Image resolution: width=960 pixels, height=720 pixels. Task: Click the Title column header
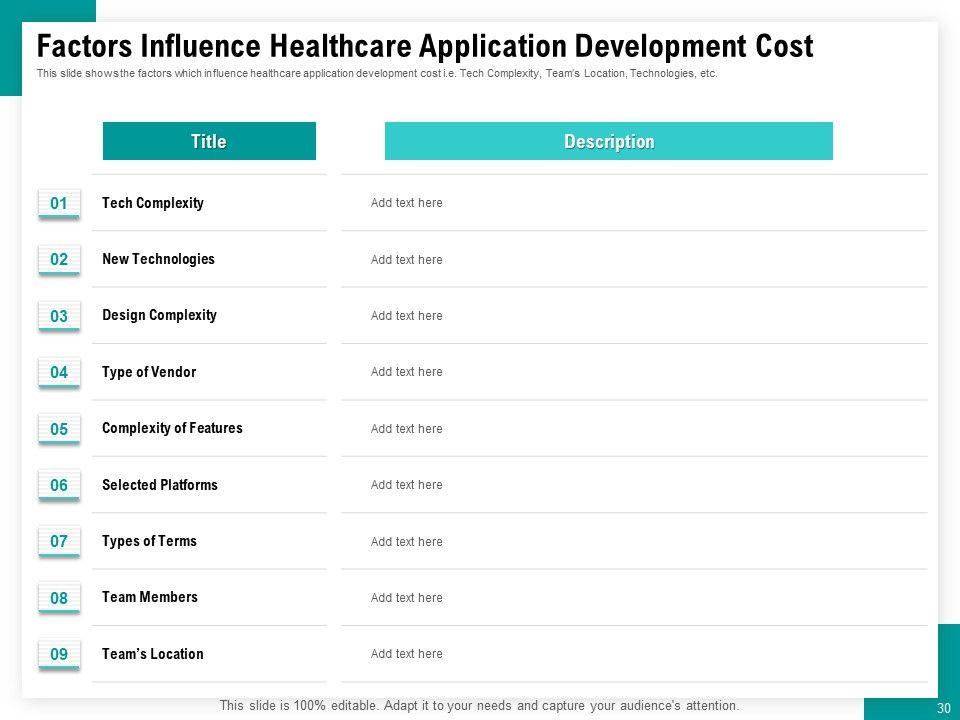point(209,142)
